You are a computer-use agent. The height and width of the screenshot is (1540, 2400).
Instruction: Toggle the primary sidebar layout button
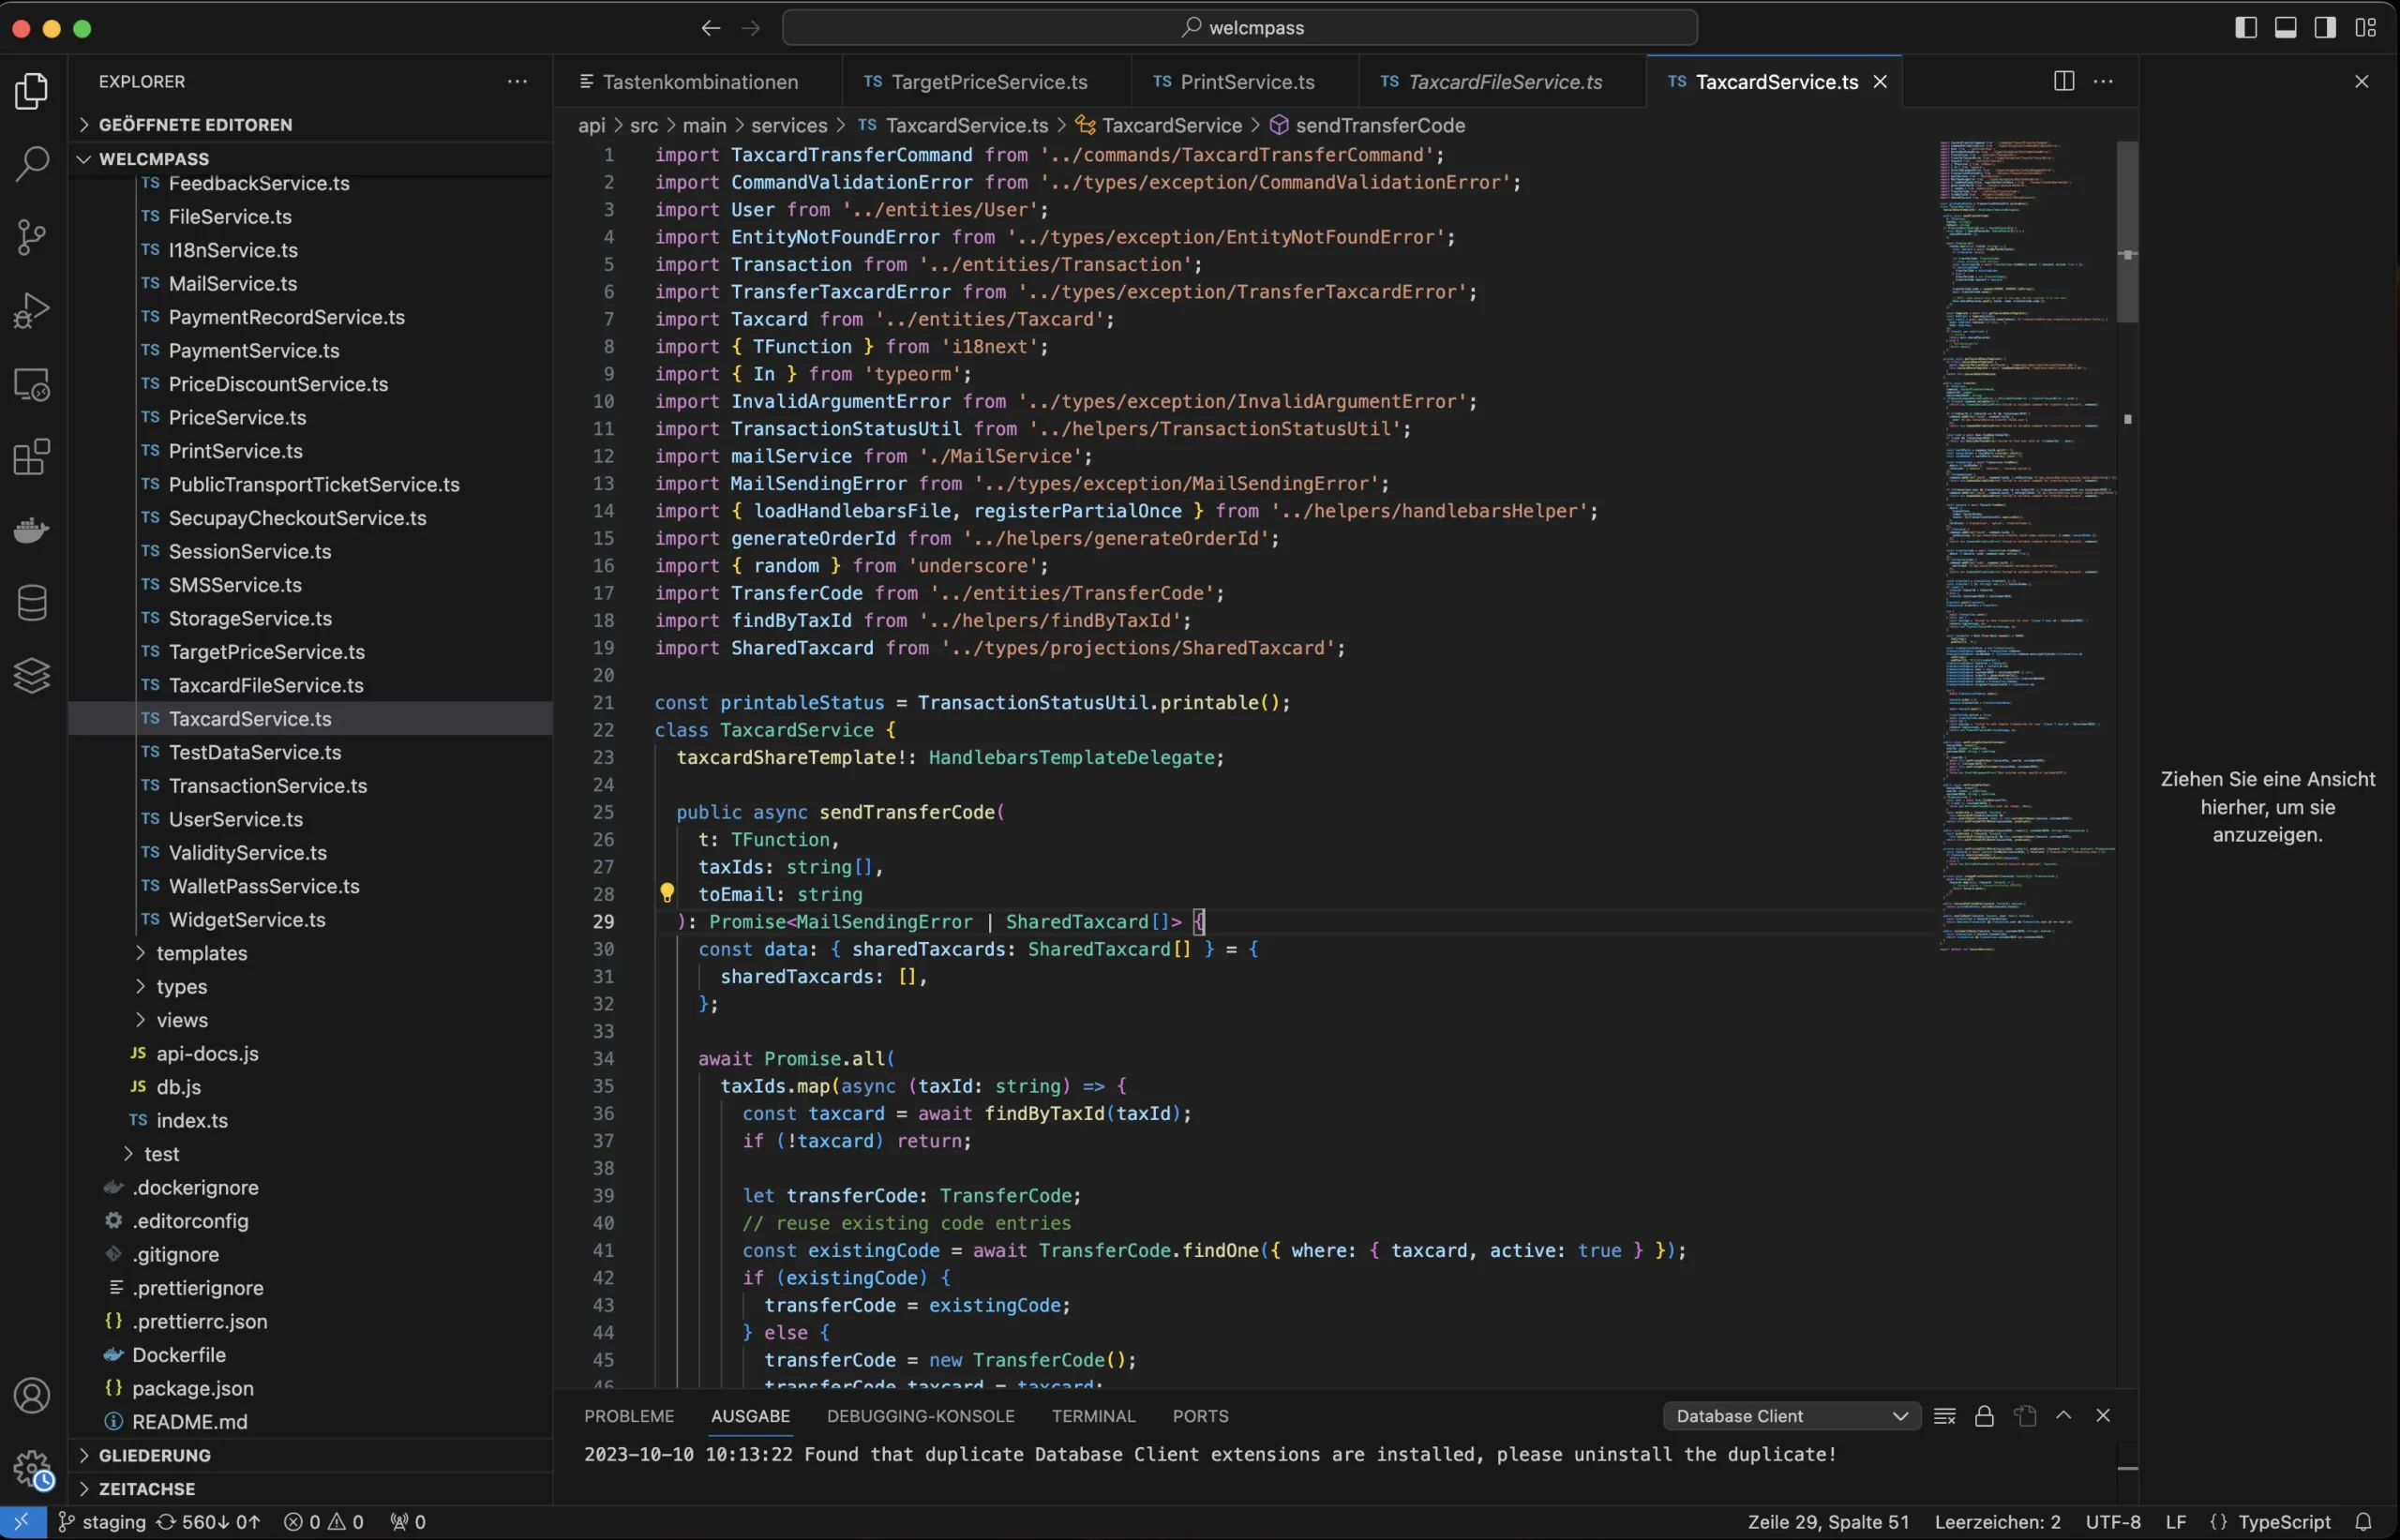2245,28
